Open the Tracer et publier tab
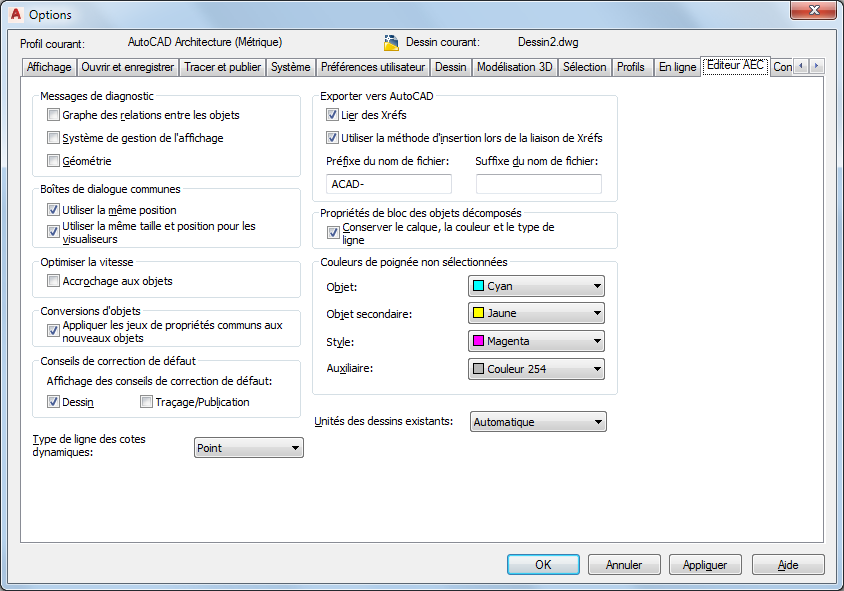Screen dimensions: 844x591 (222, 67)
